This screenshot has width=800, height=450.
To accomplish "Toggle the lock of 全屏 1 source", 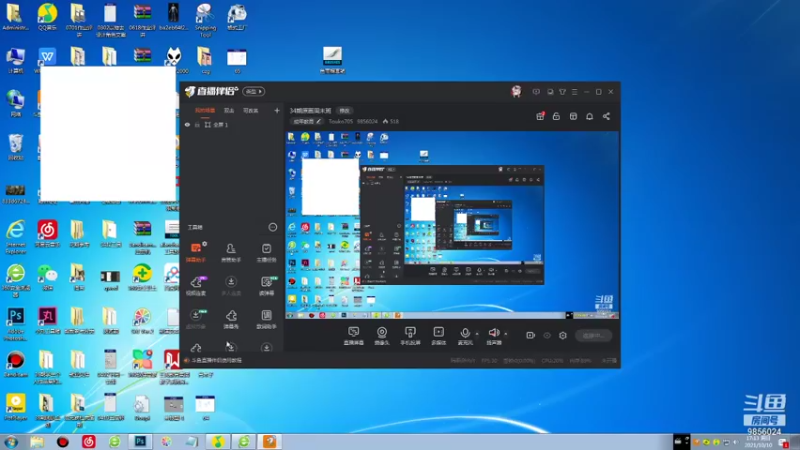I will [197, 124].
